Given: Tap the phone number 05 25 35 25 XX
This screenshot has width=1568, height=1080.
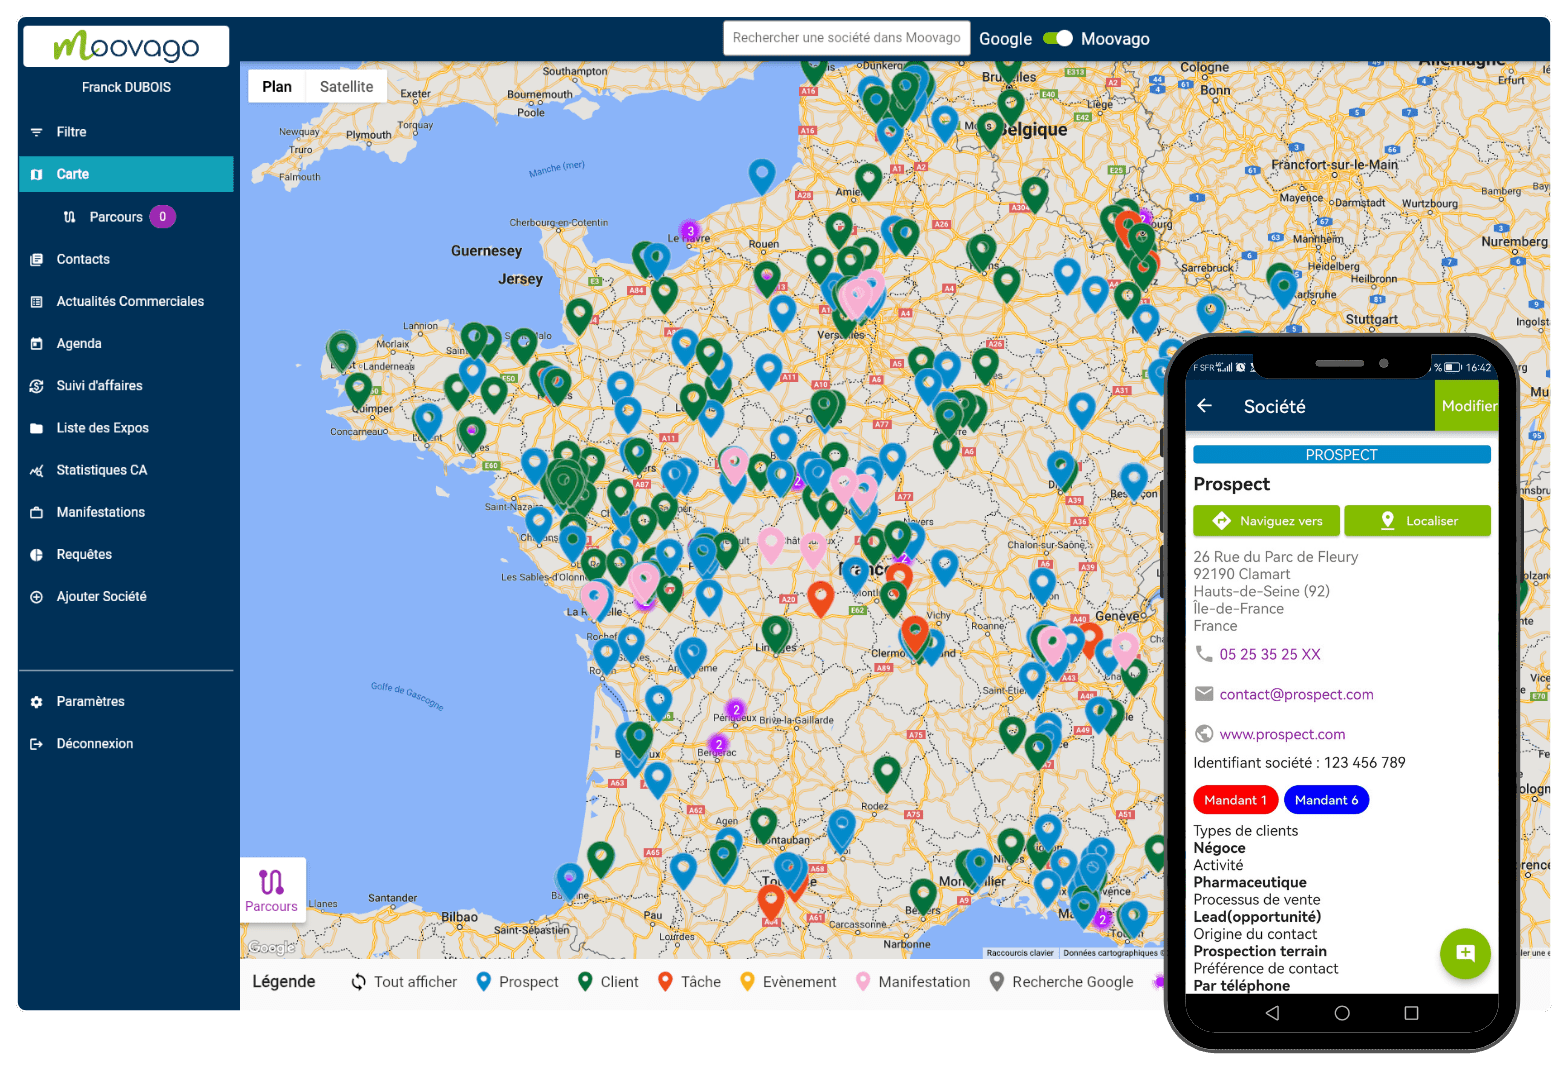Looking at the screenshot, I should point(1270,654).
